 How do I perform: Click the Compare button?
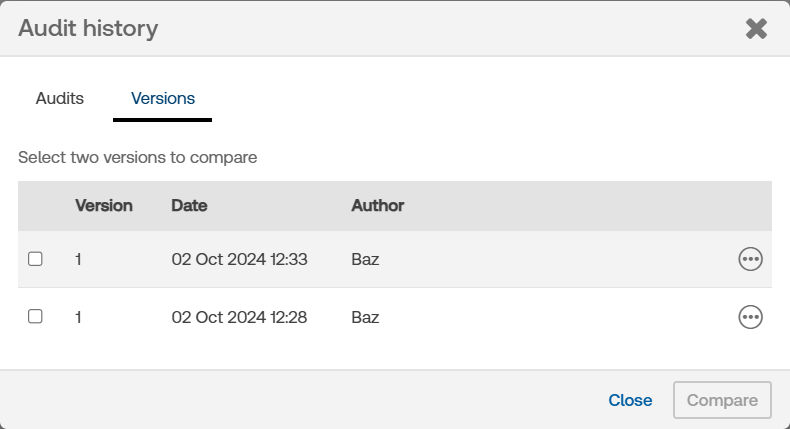coord(722,400)
